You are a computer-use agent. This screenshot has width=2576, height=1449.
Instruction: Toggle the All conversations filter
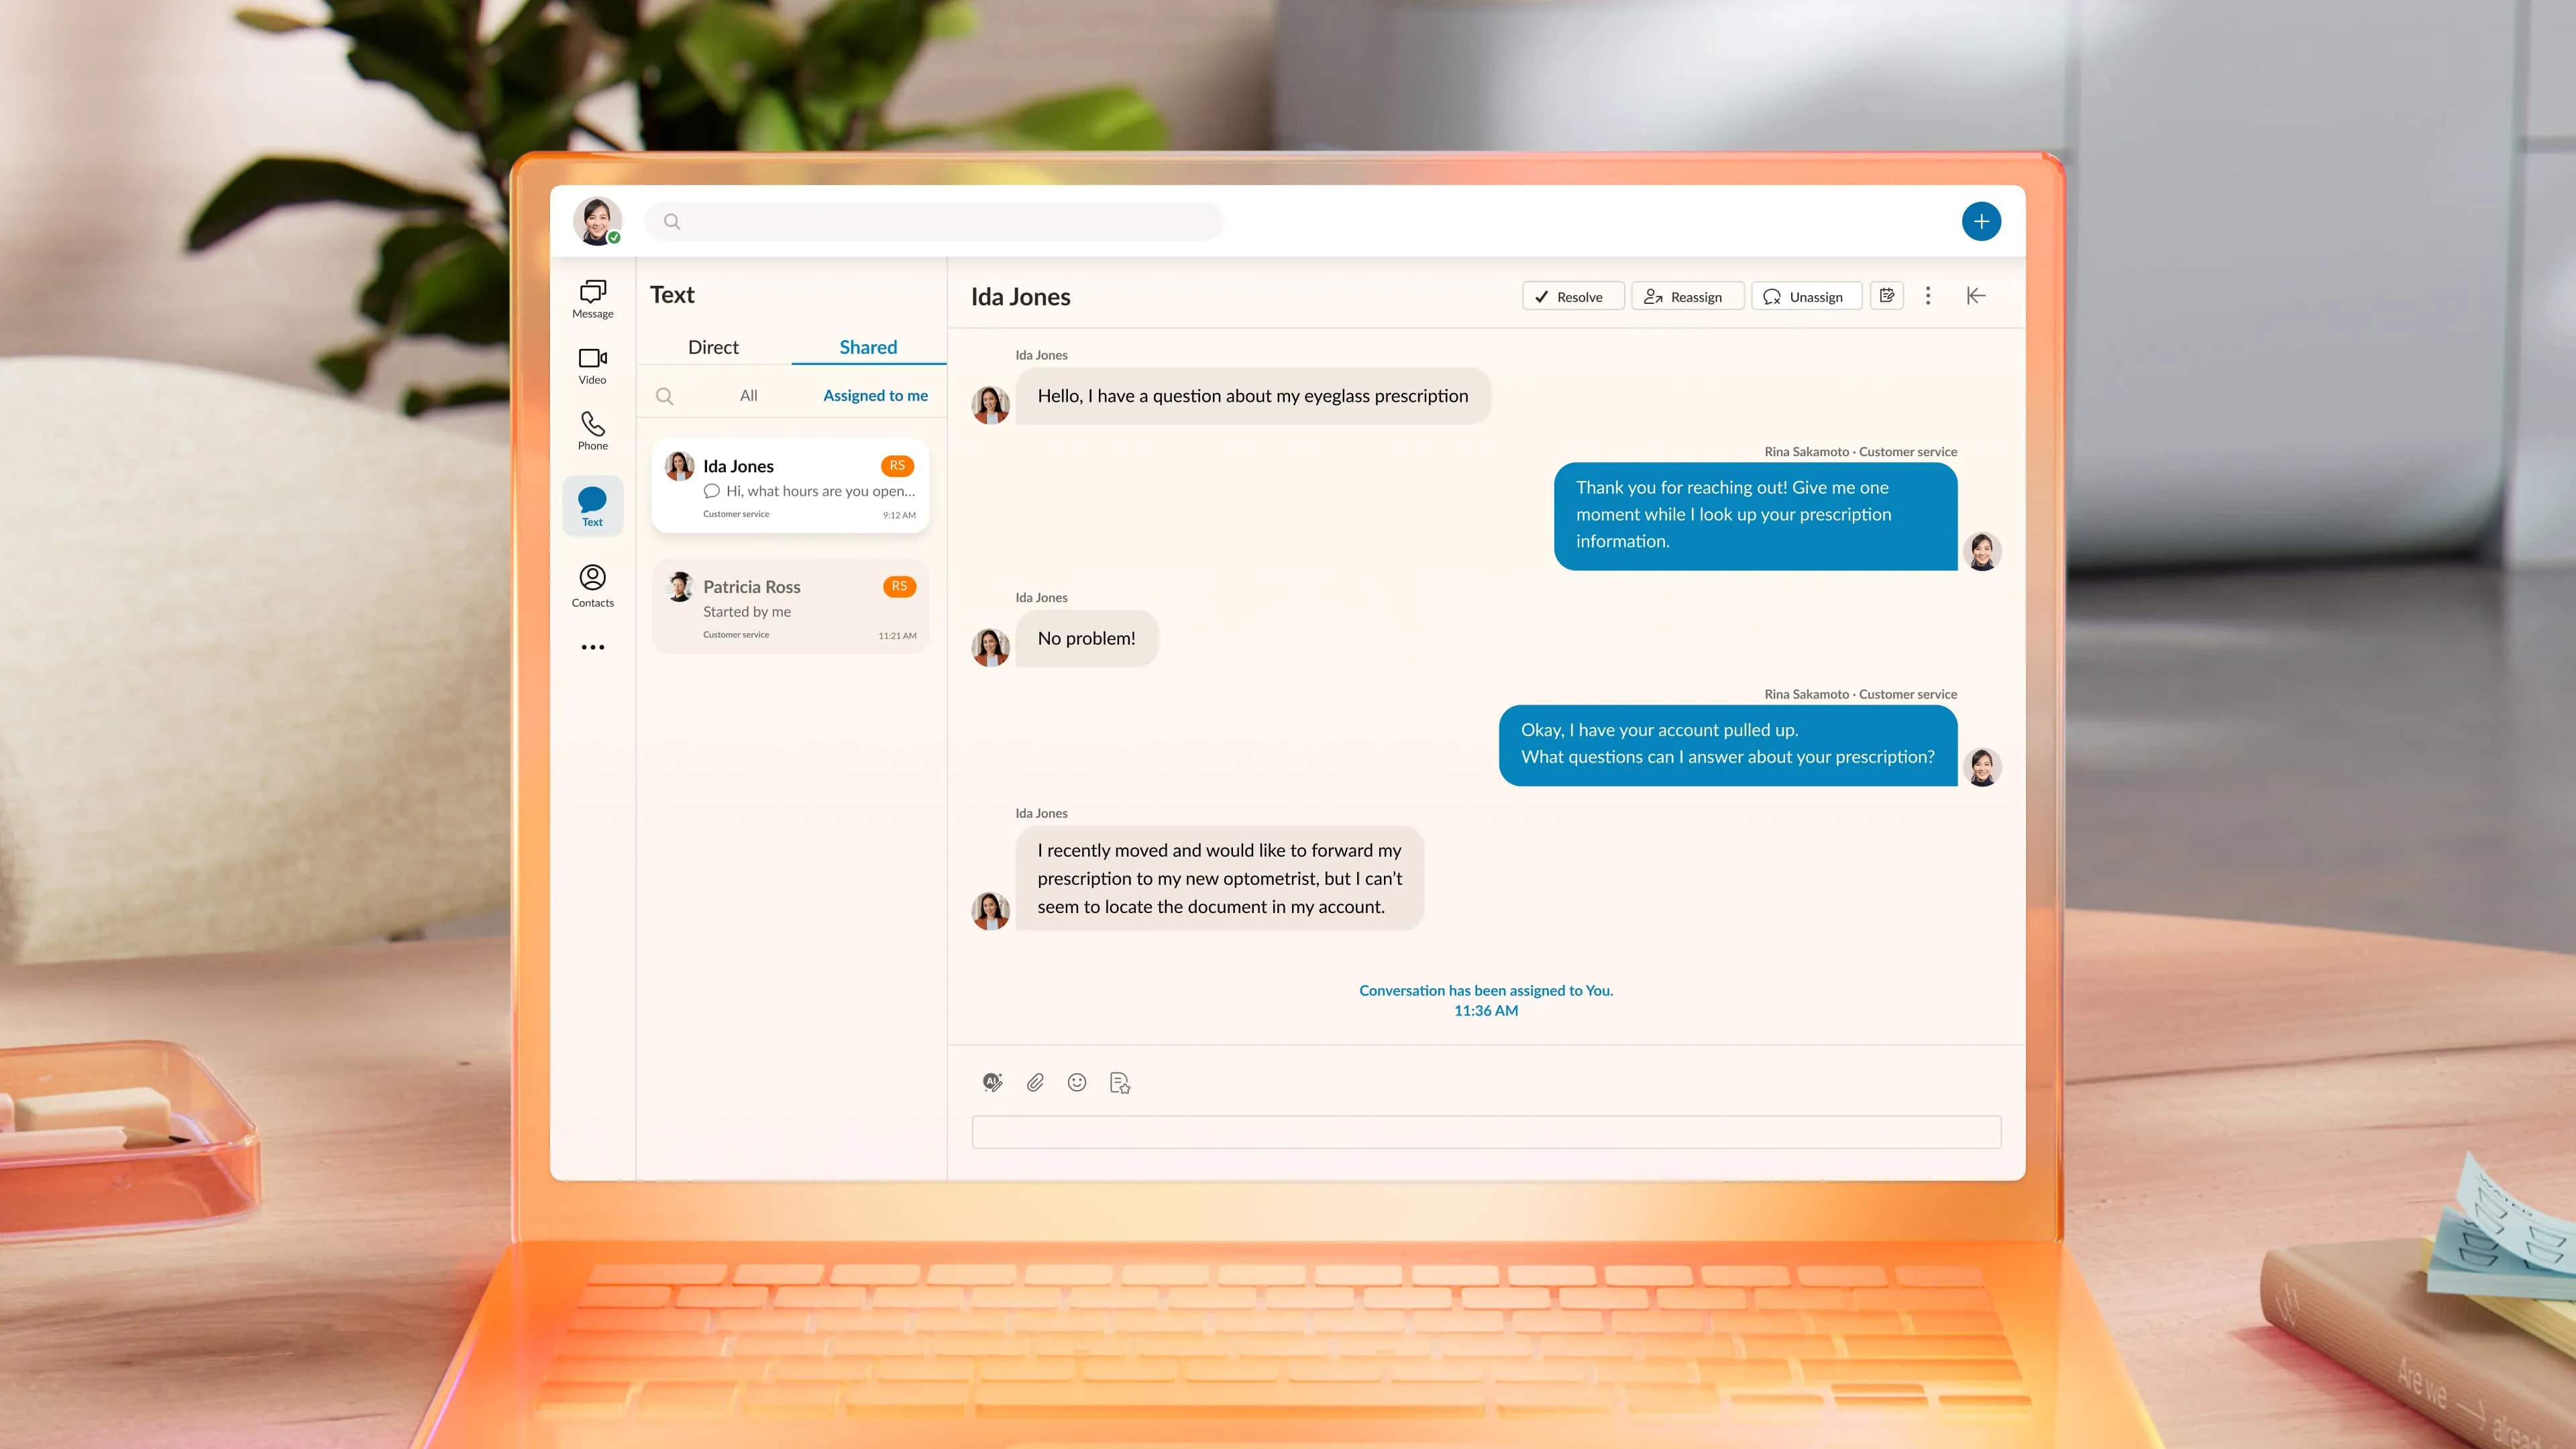coord(748,395)
